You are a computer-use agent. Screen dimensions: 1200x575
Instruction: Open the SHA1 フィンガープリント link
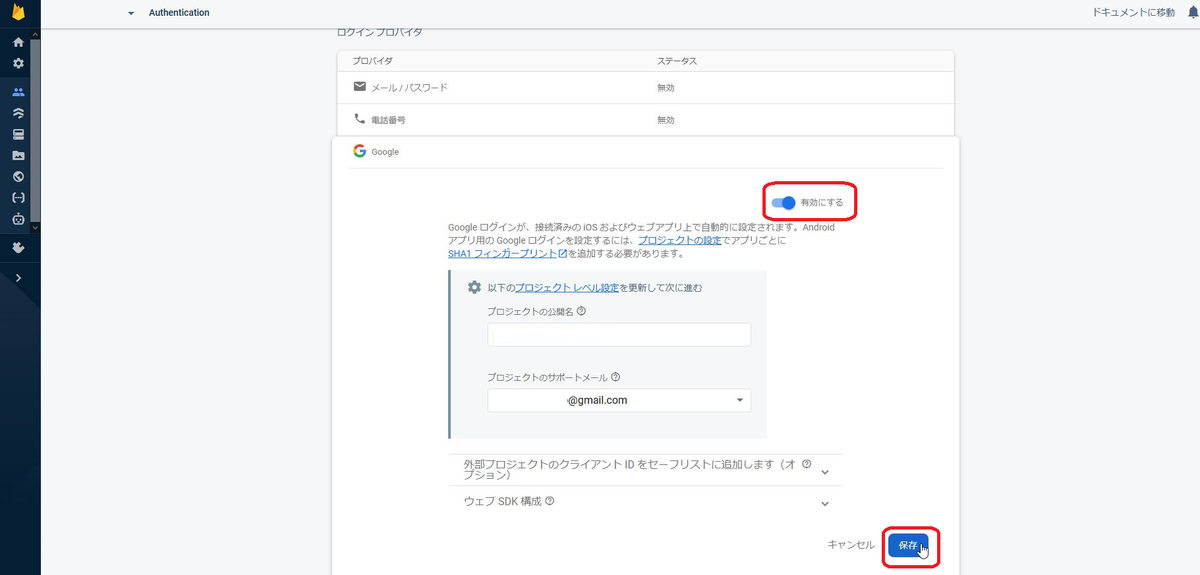(x=508, y=254)
